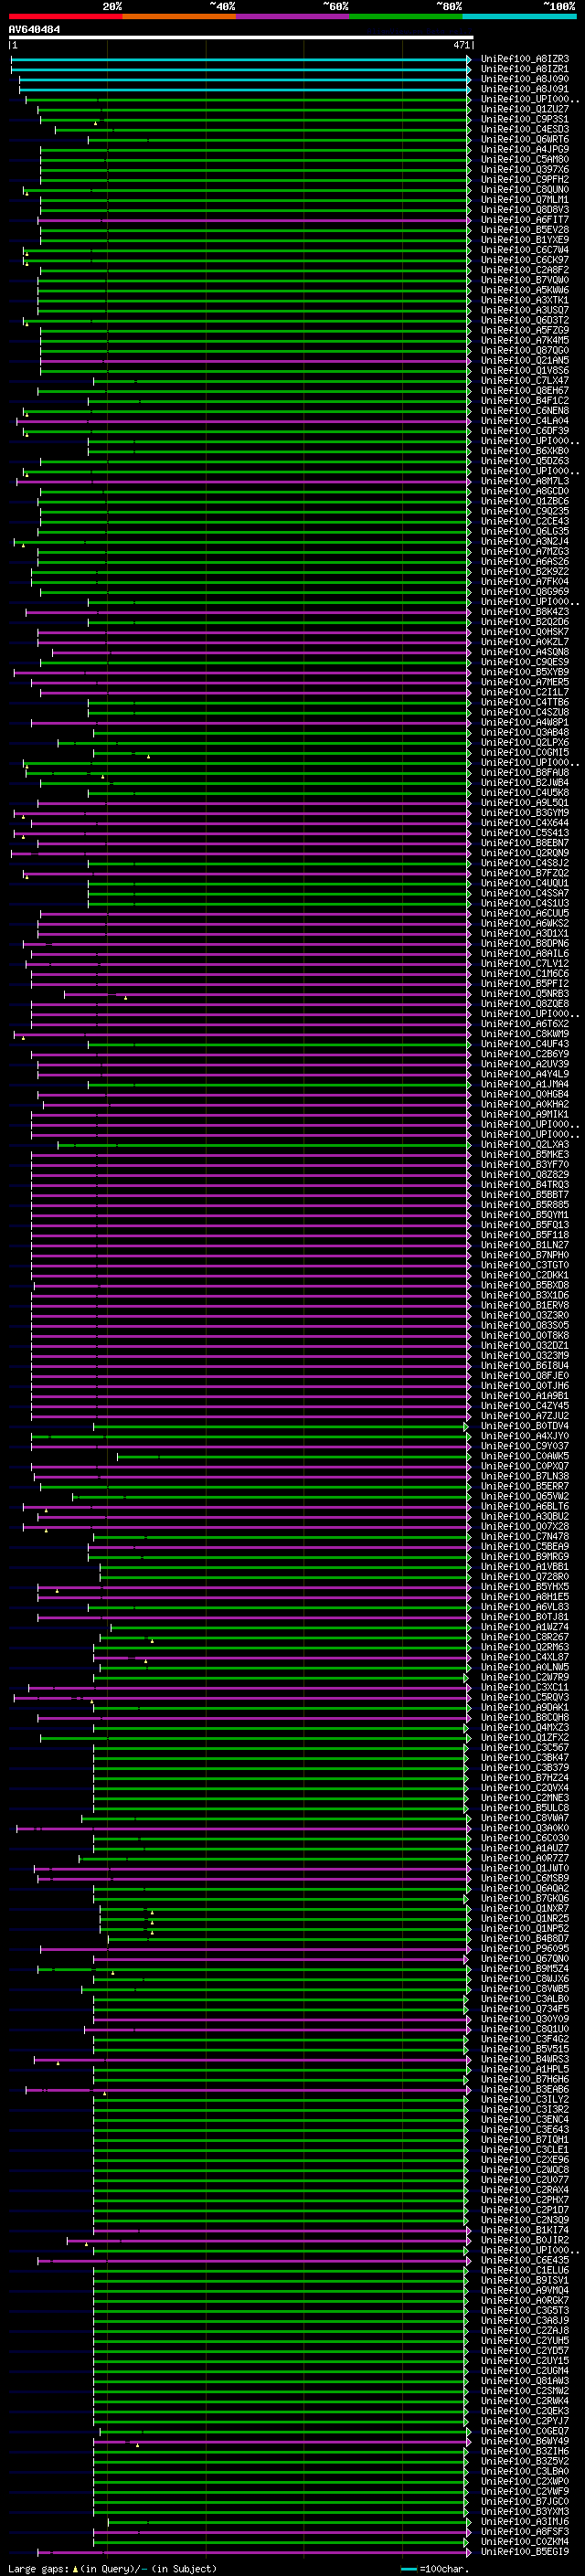Click label UniRef100_B1LN27

[525, 1244]
